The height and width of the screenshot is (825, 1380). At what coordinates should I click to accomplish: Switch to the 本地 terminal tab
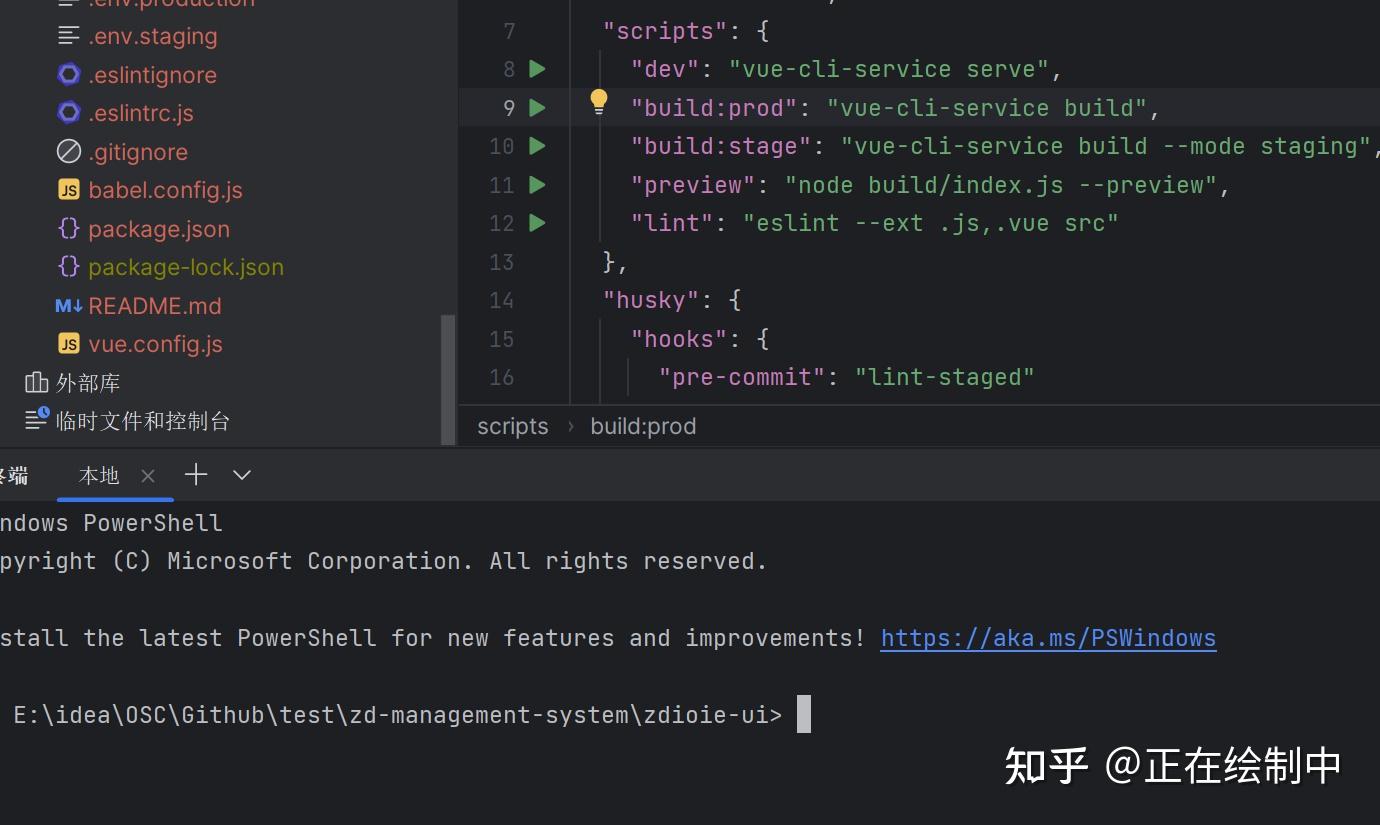(x=99, y=476)
